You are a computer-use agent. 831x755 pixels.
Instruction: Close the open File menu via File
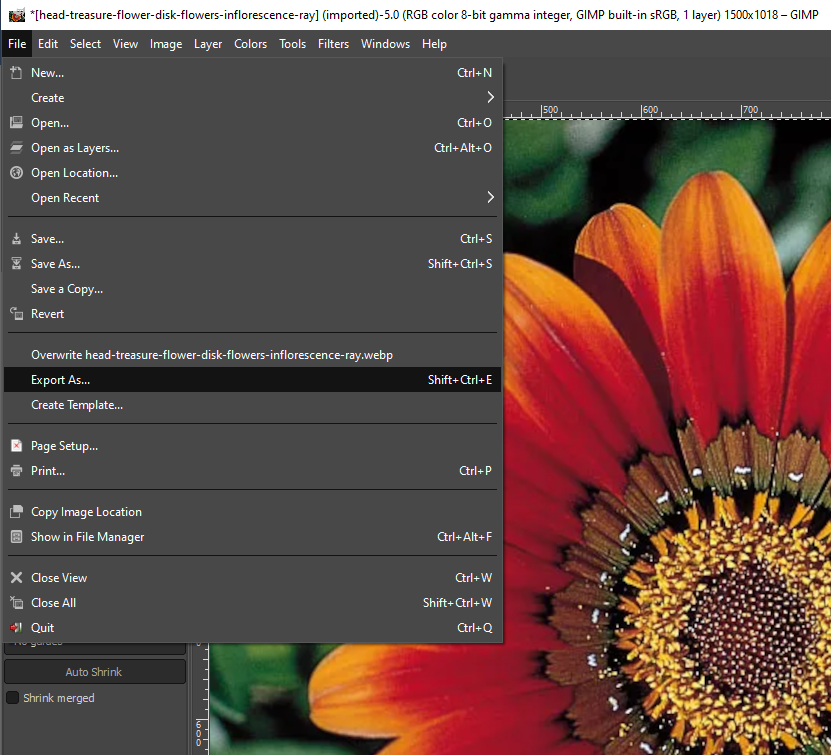(17, 44)
